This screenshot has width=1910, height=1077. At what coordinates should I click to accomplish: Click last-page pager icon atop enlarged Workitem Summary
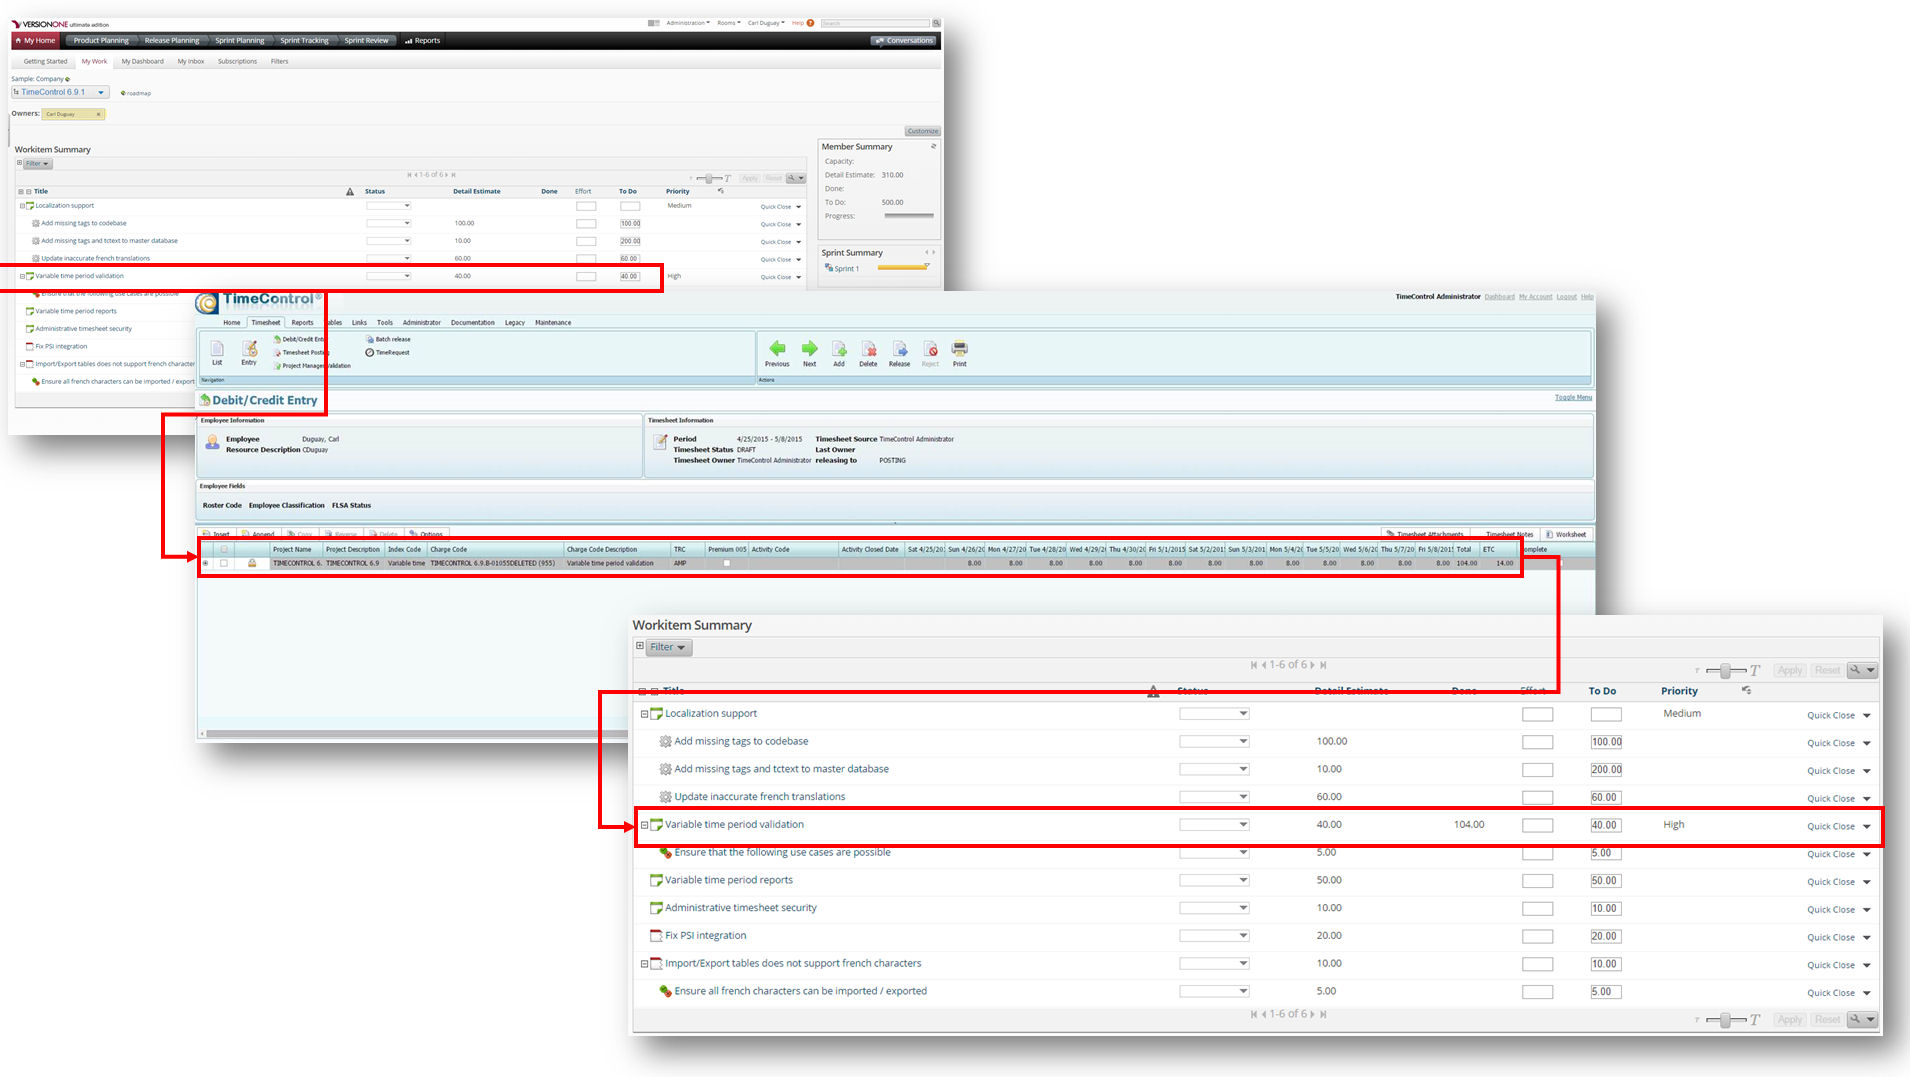click(1323, 665)
